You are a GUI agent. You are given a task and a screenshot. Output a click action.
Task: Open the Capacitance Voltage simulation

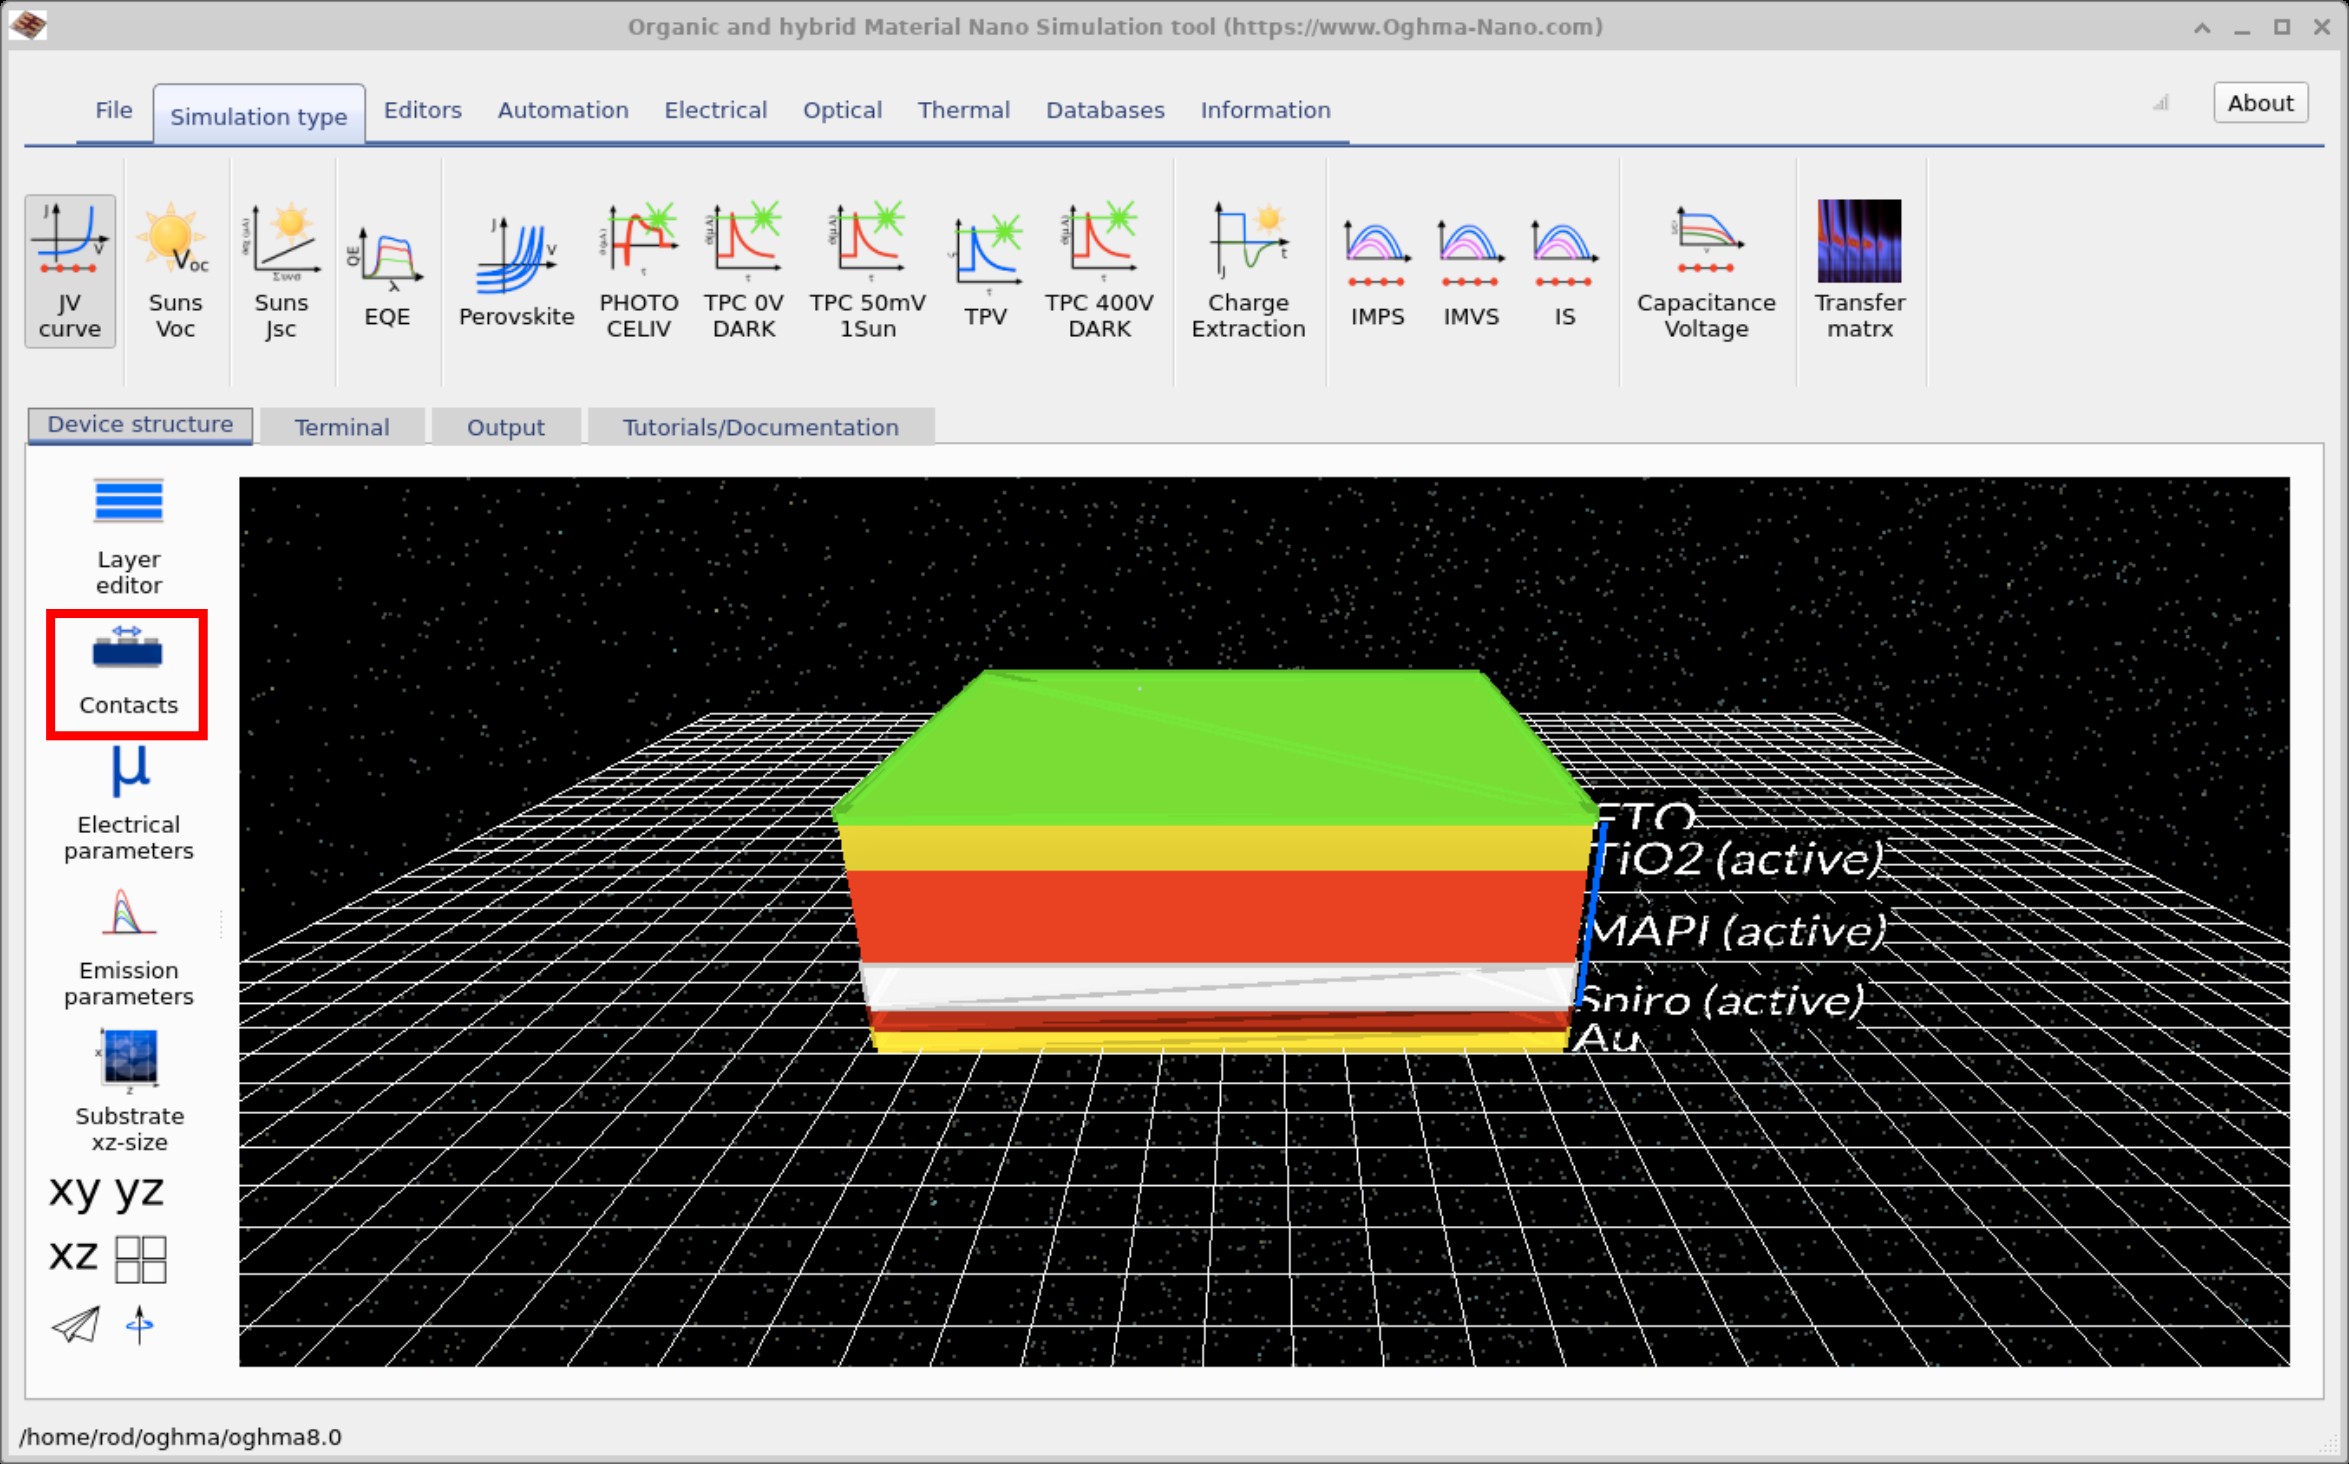(x=1704, y=265)
